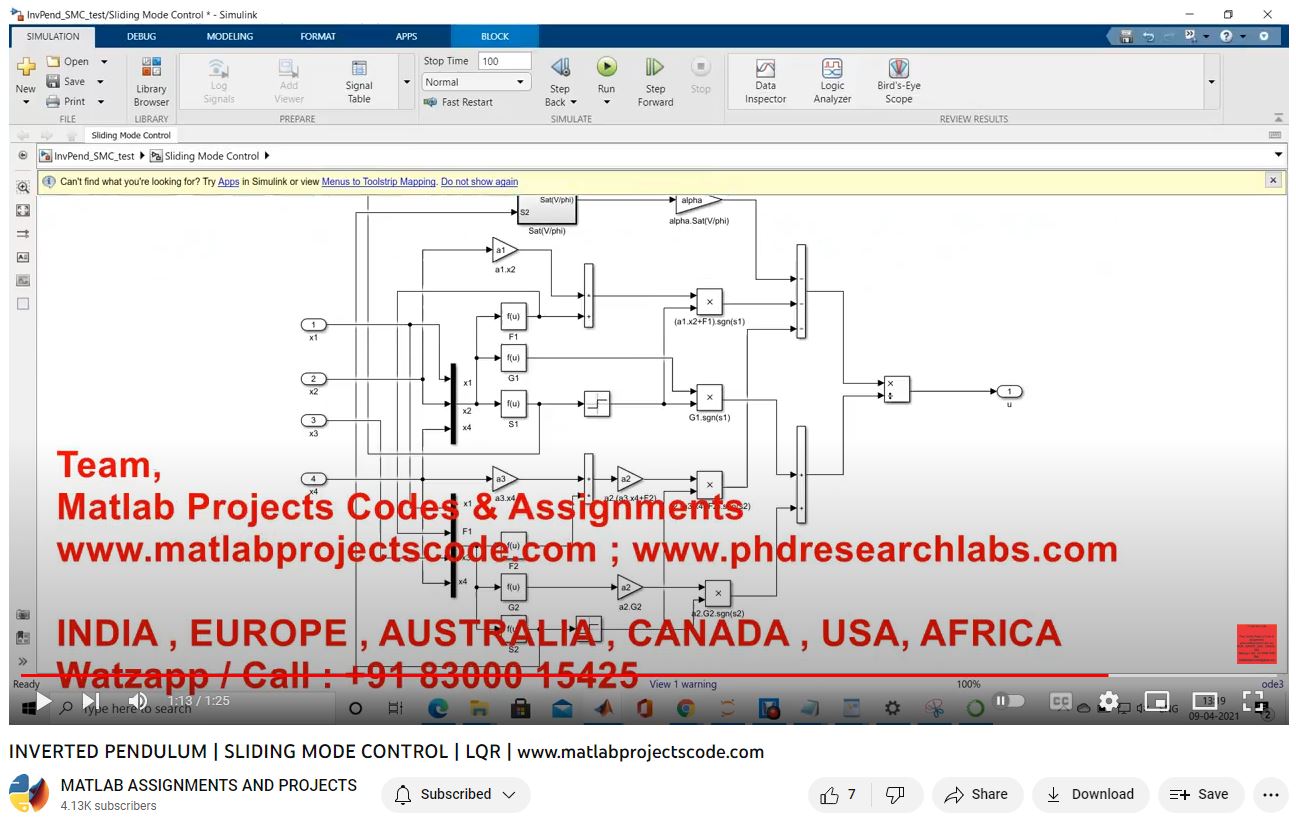Click the Save to playlist button
The width and height of the screenshot is (1296, 828).
pyautogui.click(x=1200, y=794)
